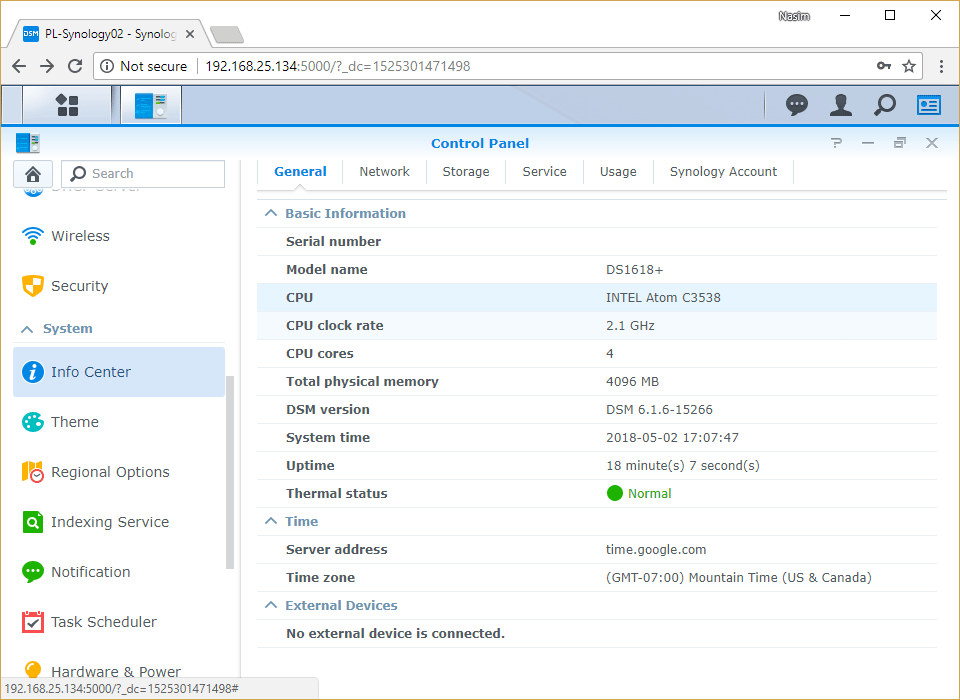Image resolution: width=960 pixels, height=700 pixels.
Task: Switch to the Usage tab
Action: click(x=618, y=171)
